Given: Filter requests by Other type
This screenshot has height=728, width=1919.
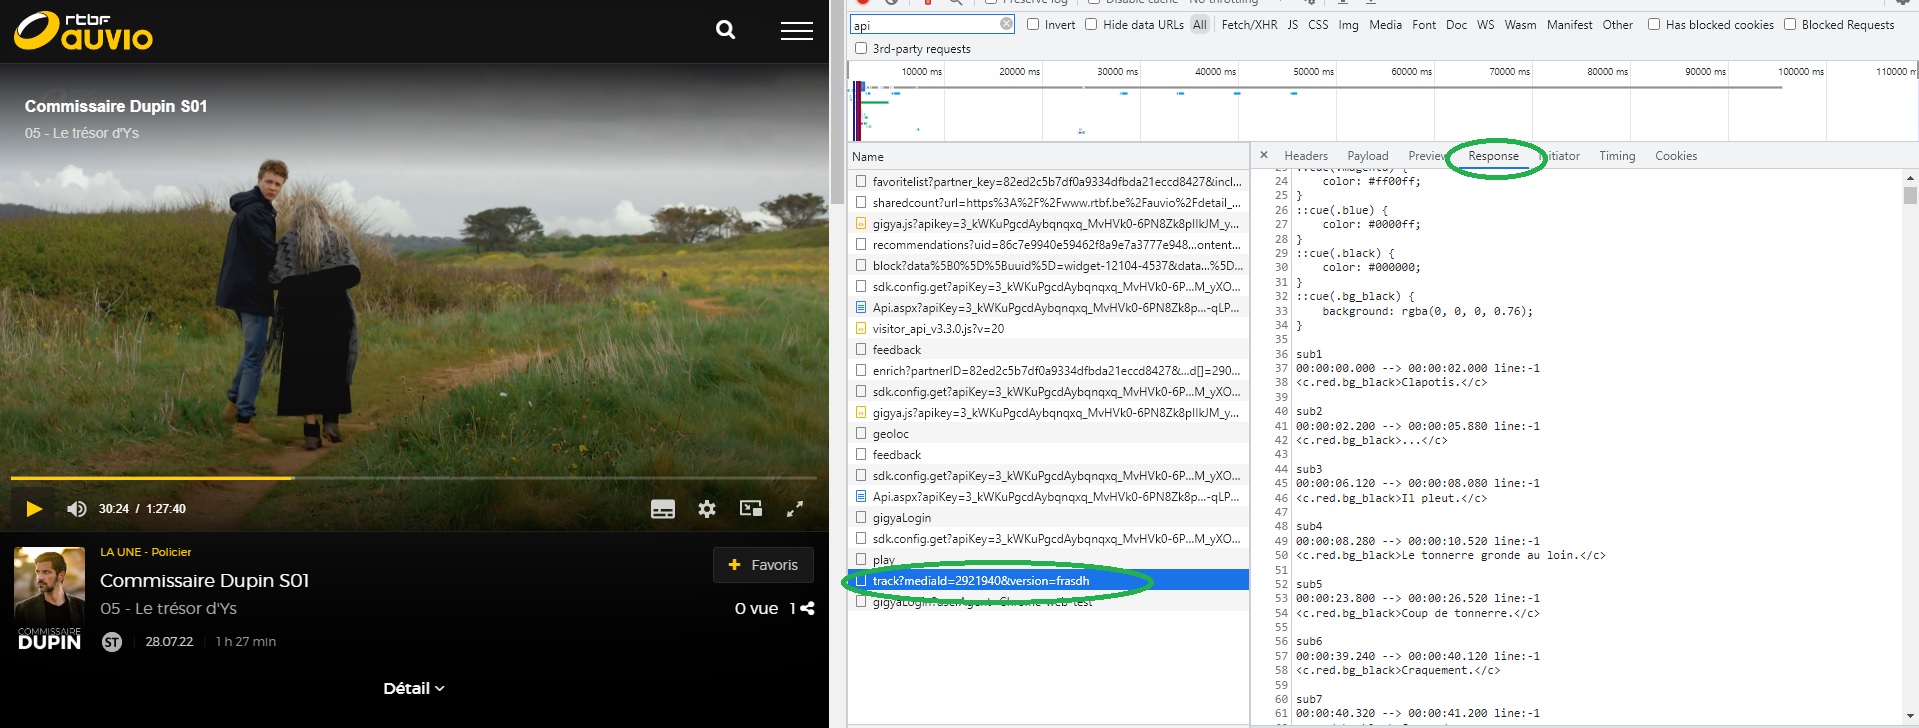Looking at the screenshot, I should (1617, 25).
